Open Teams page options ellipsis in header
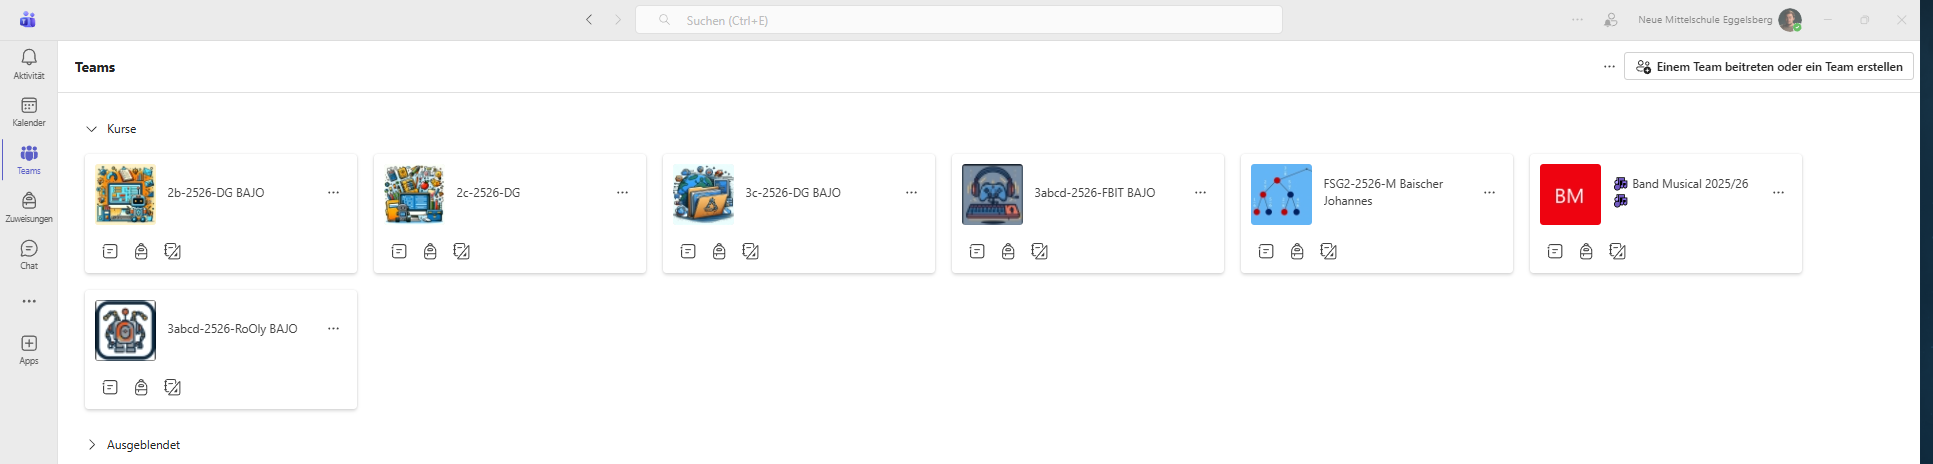 click(x=1609, y=67)
